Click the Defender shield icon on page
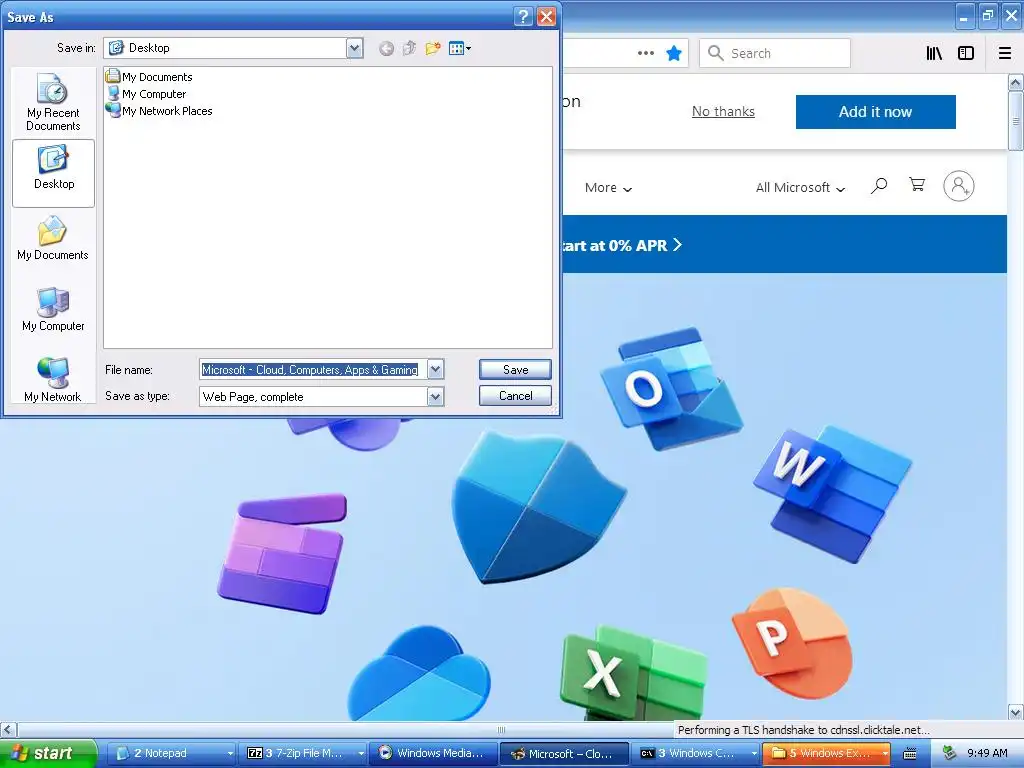 click(x=537, y=508)
